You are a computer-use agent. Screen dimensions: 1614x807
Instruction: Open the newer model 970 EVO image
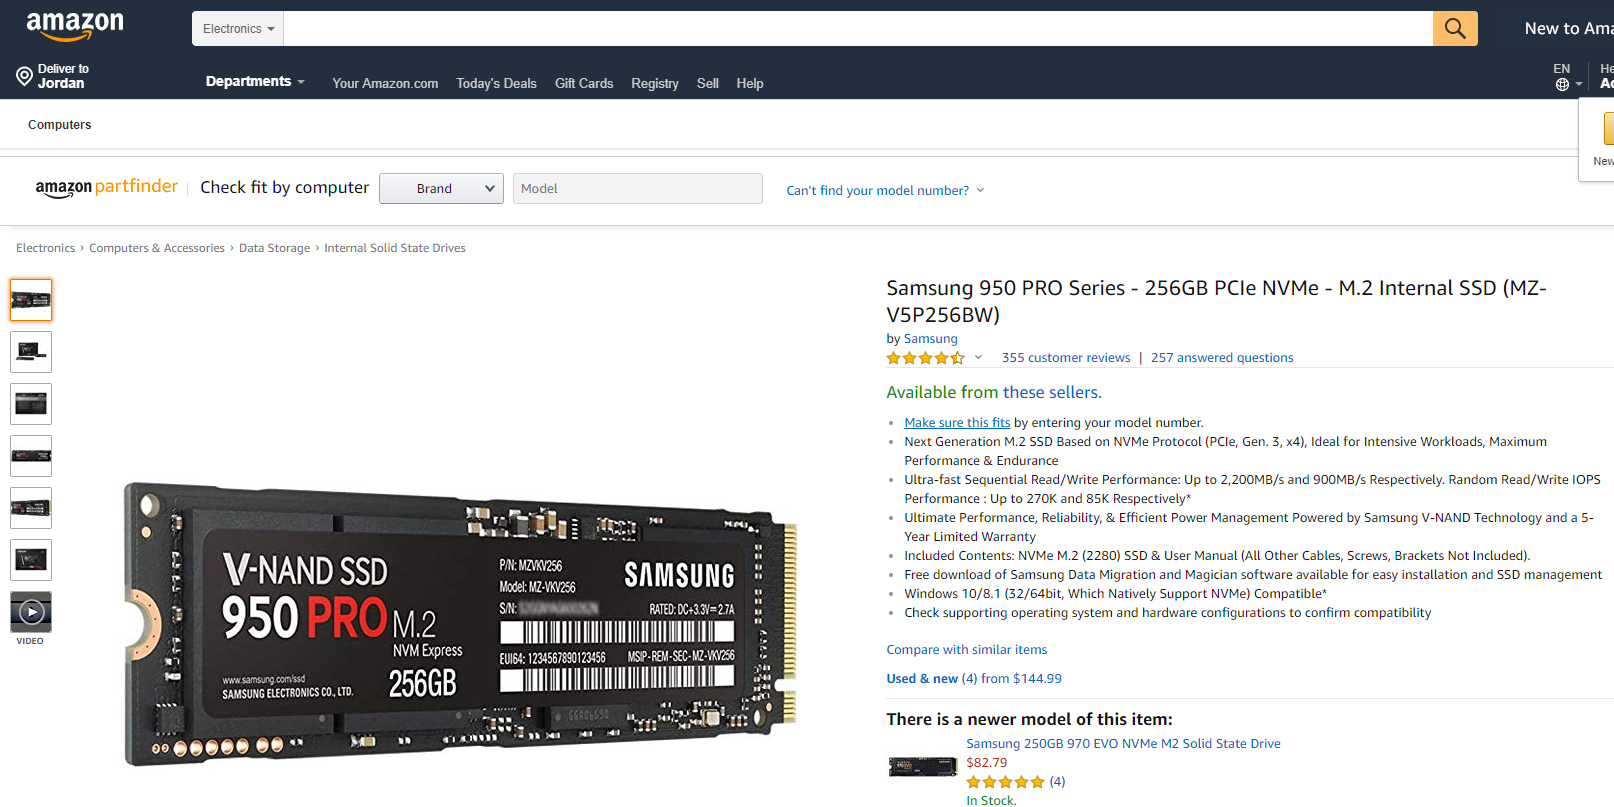click(923, 767)
